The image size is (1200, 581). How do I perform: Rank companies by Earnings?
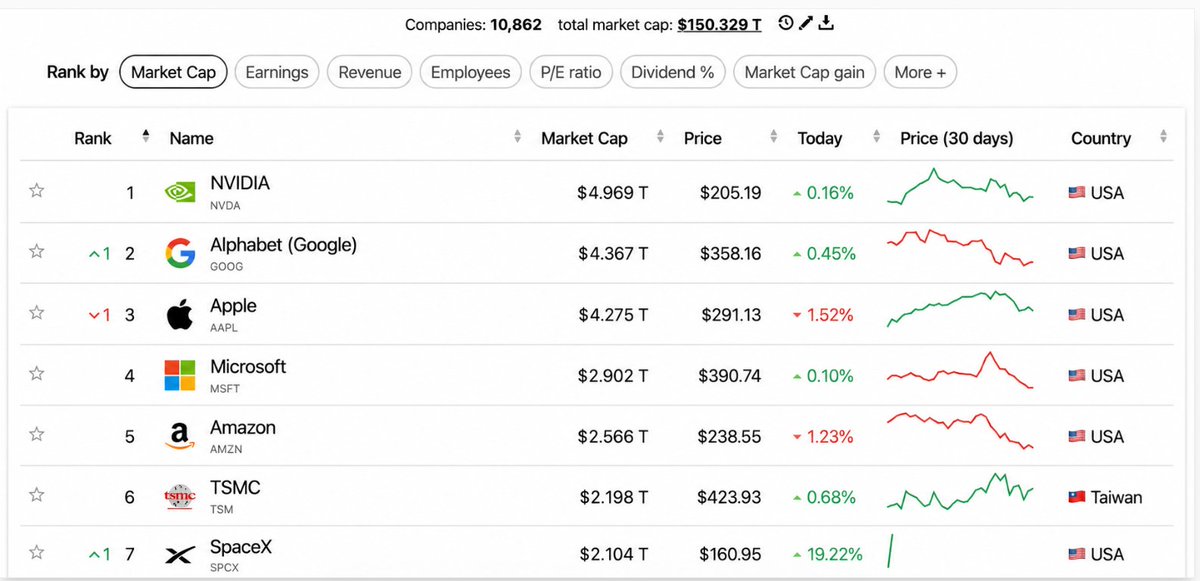[x=277, y=72]
